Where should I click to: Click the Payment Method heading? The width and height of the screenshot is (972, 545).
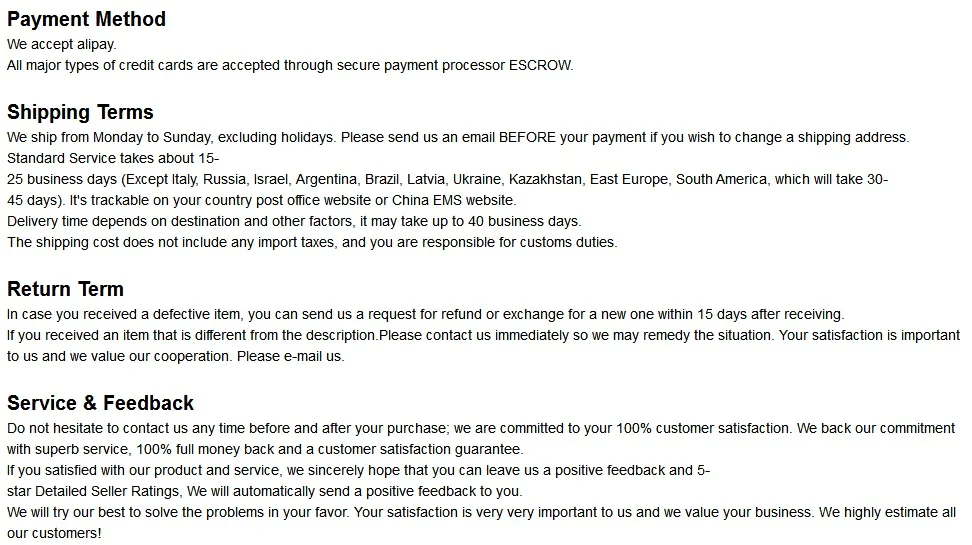(x=86, y=19)
